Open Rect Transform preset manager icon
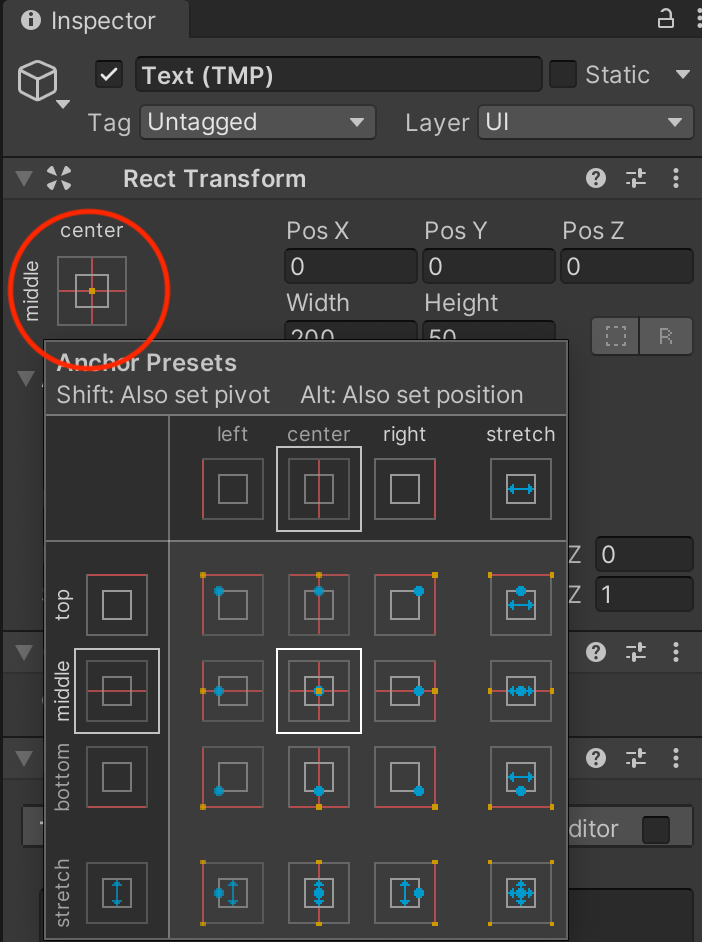702x942 pixels. 636,178
